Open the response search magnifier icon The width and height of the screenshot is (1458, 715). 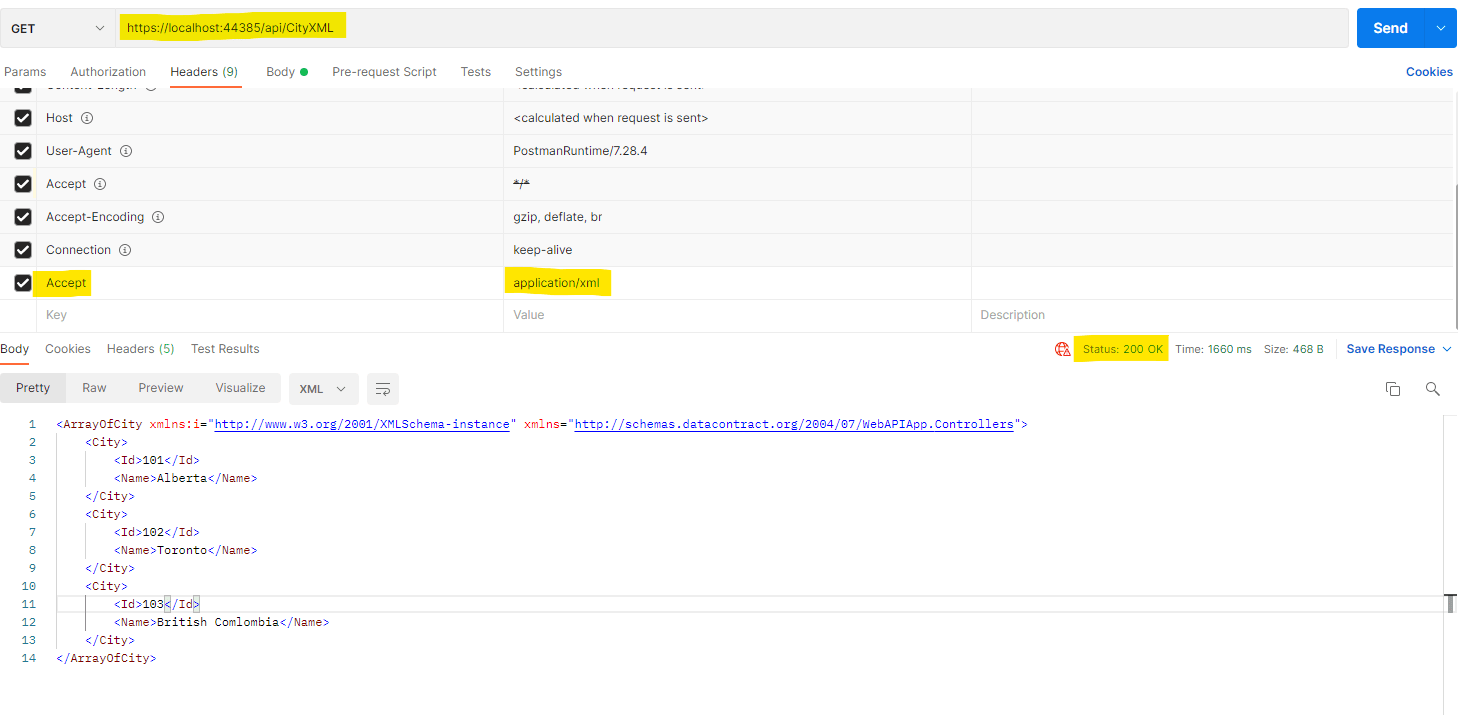coord(1433,389)
